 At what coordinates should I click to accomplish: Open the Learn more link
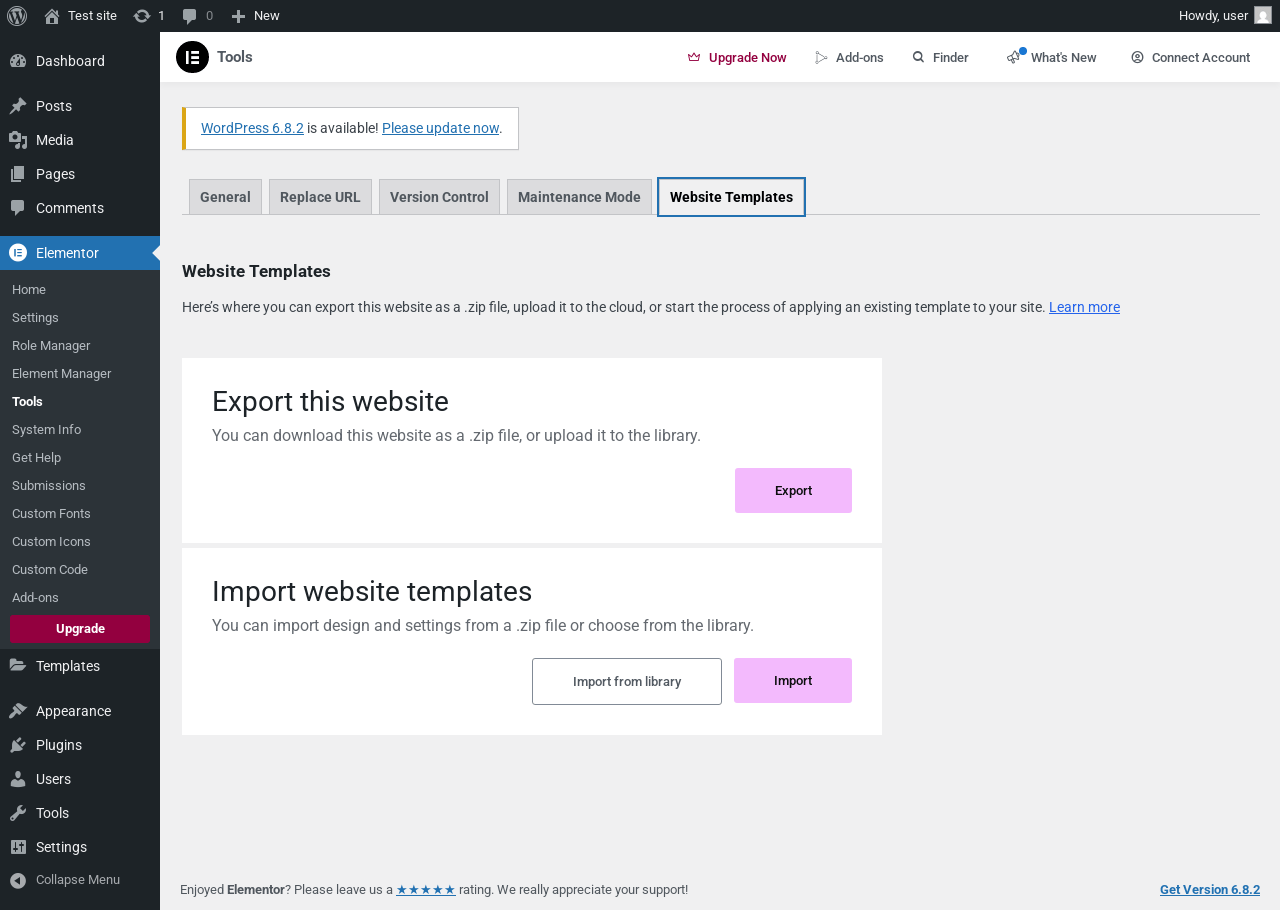click(1084, 307)
